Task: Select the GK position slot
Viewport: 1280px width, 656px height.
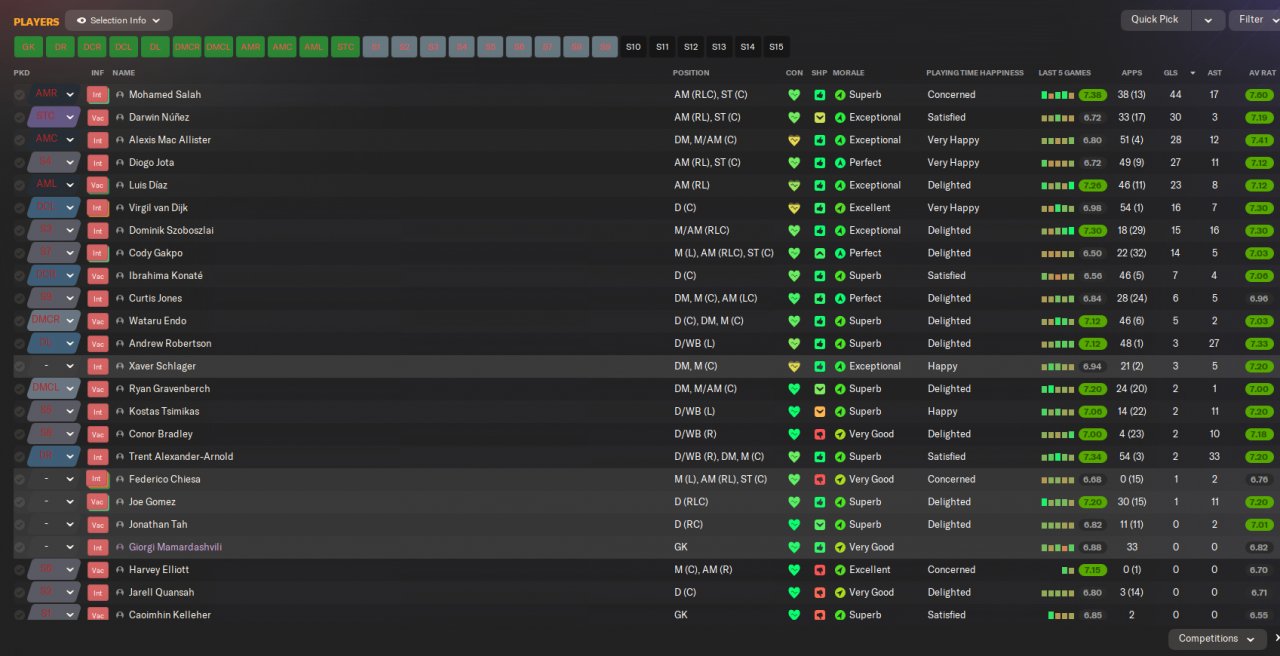Action: pos(28,47)
